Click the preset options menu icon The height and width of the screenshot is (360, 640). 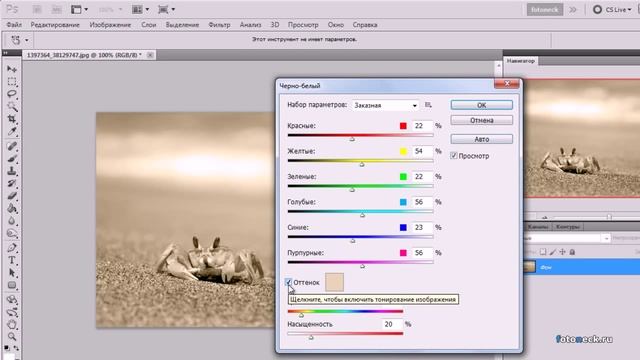428,105
